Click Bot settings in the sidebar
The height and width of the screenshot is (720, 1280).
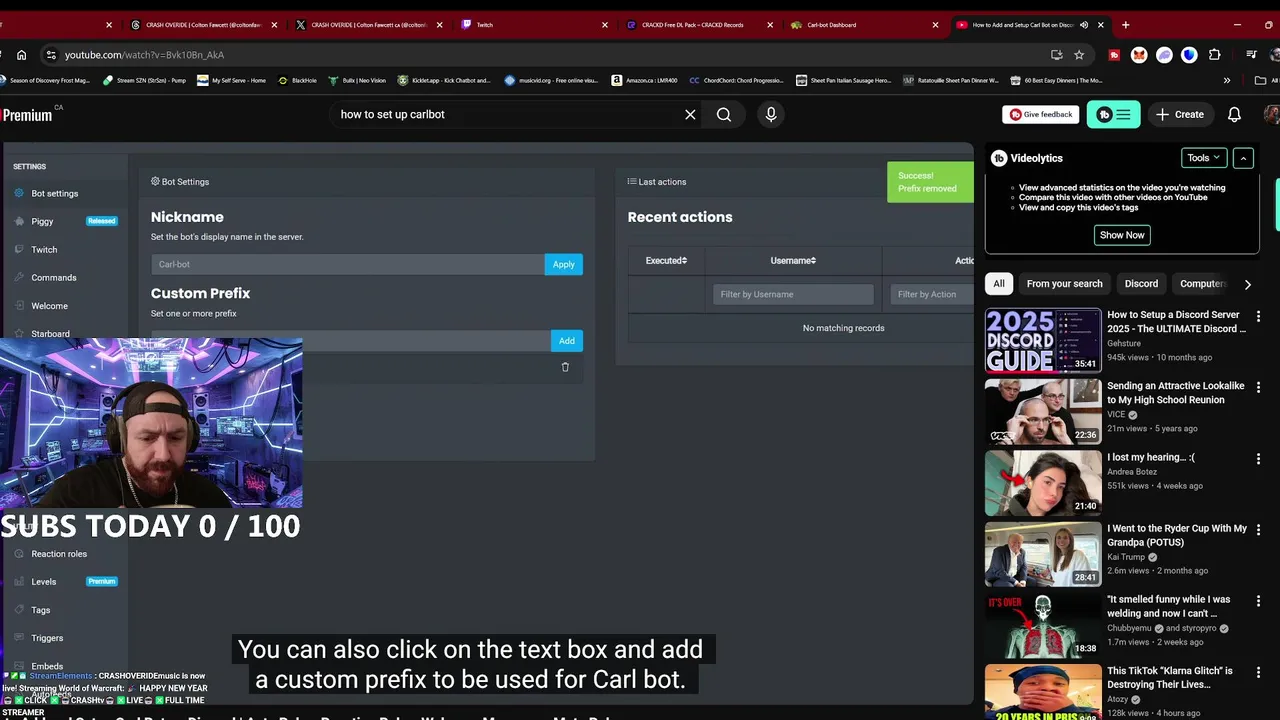click(x=54, y=194)
